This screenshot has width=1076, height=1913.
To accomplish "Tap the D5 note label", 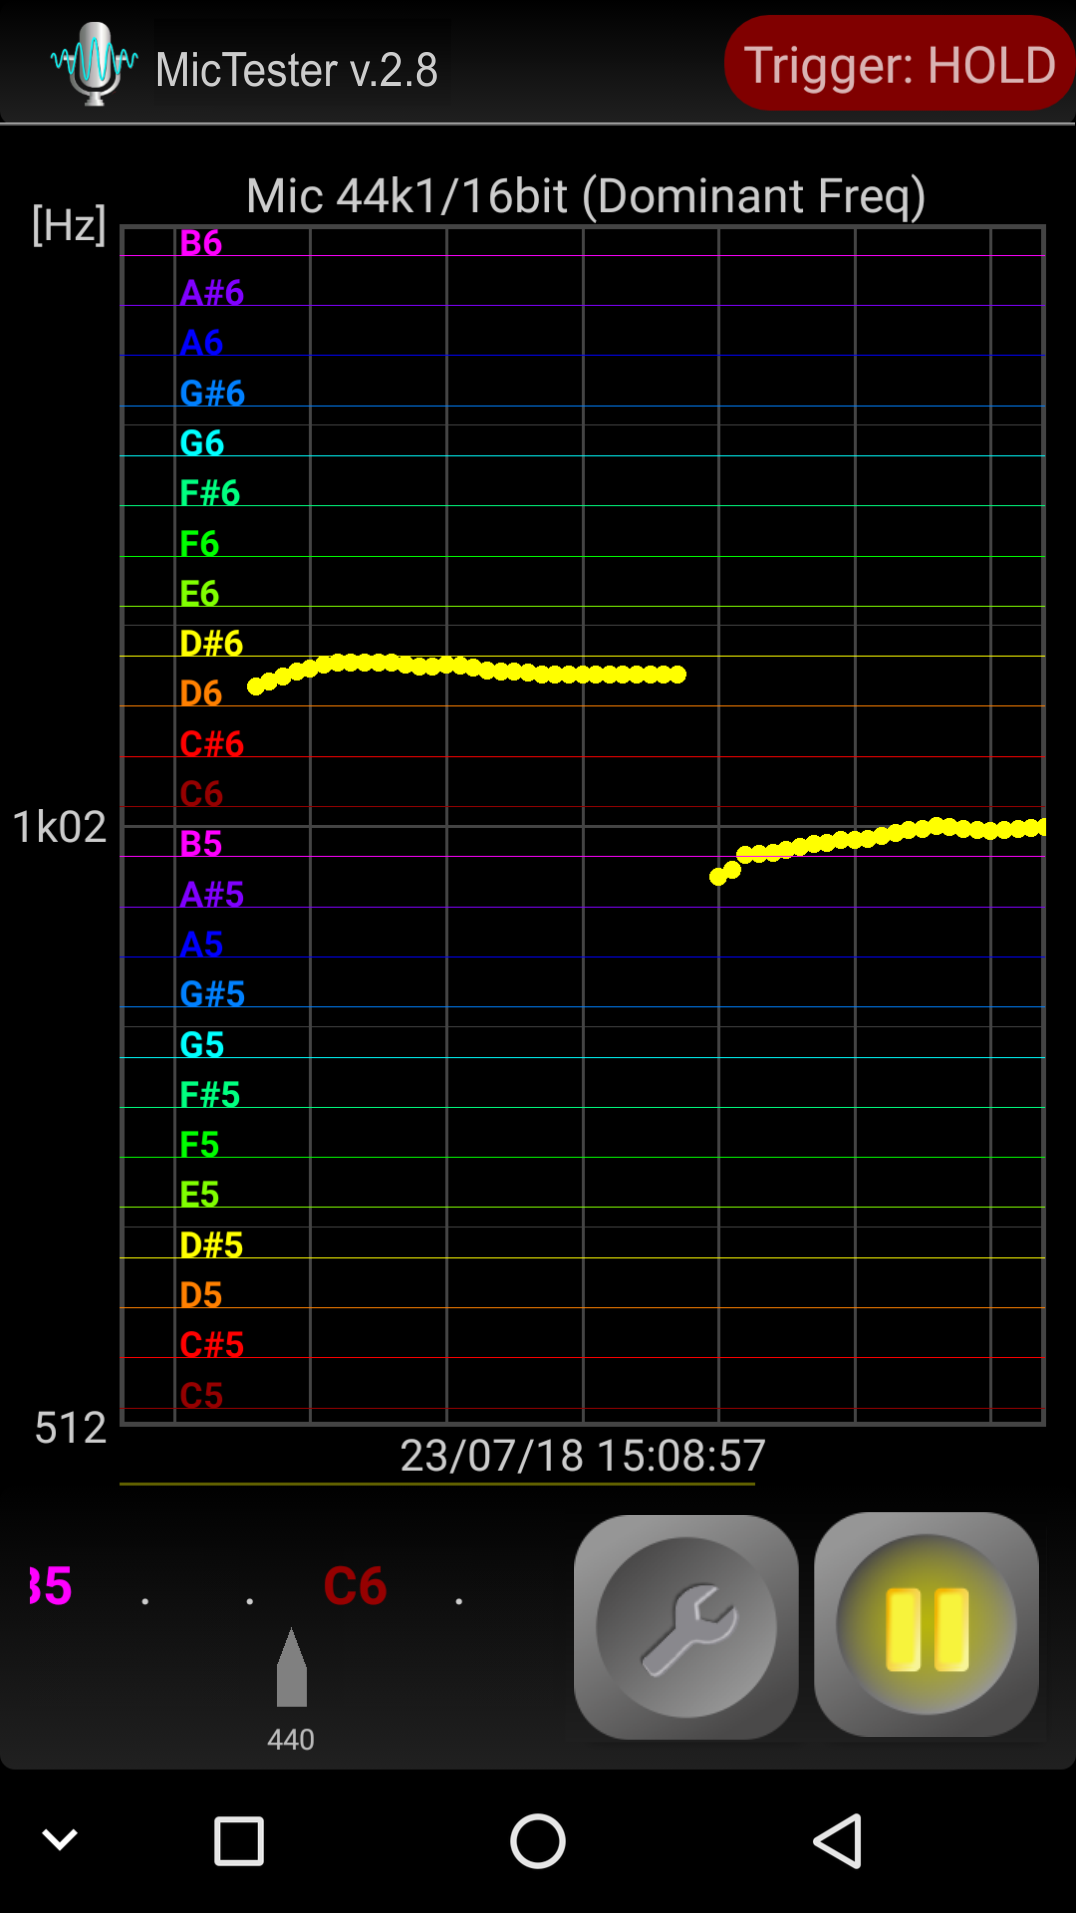I will point(201,1295).
